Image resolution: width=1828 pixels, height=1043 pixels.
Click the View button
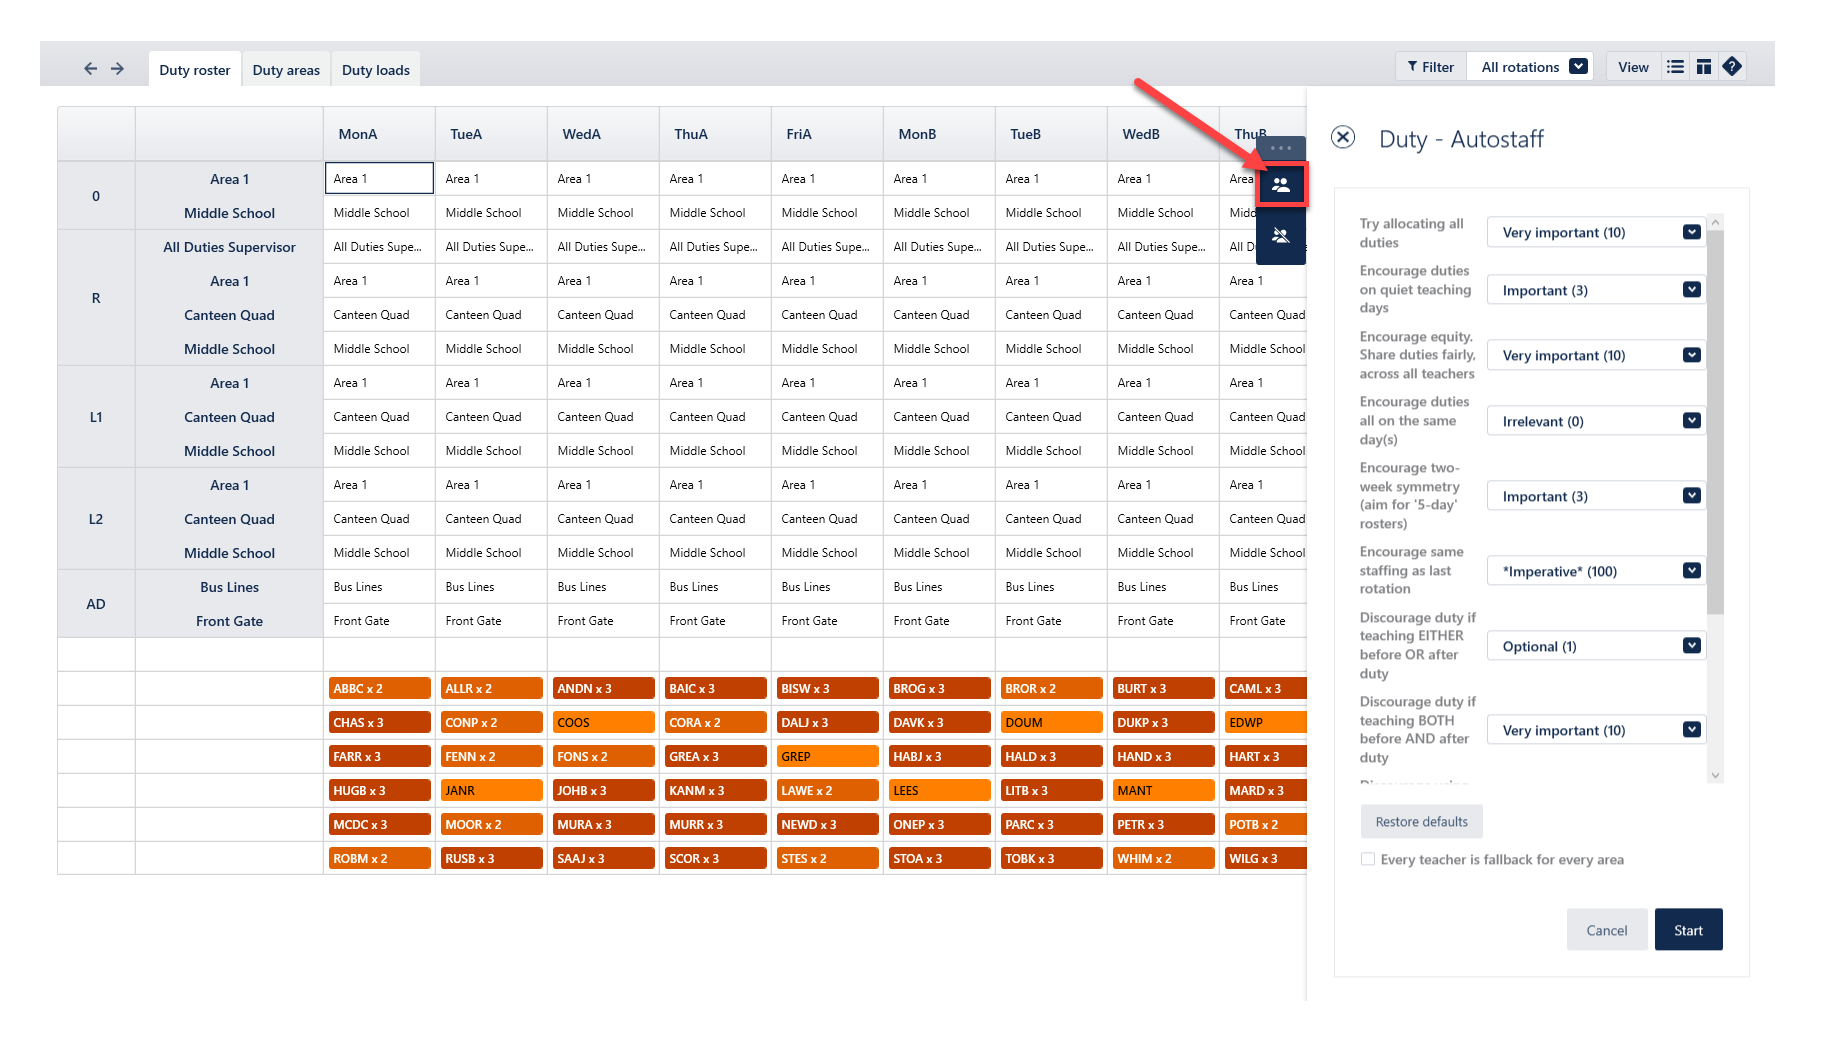(1633, 67)
